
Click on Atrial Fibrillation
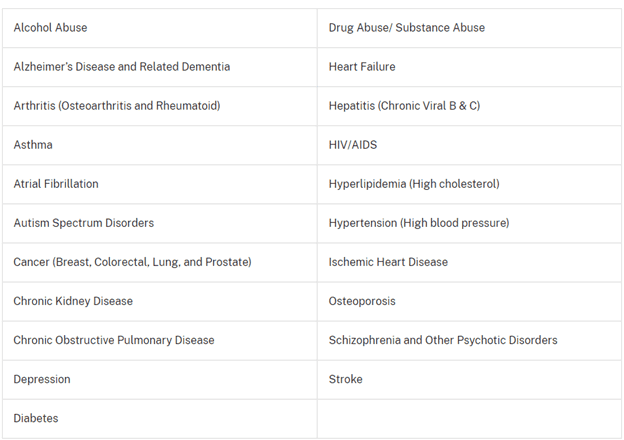56,184
